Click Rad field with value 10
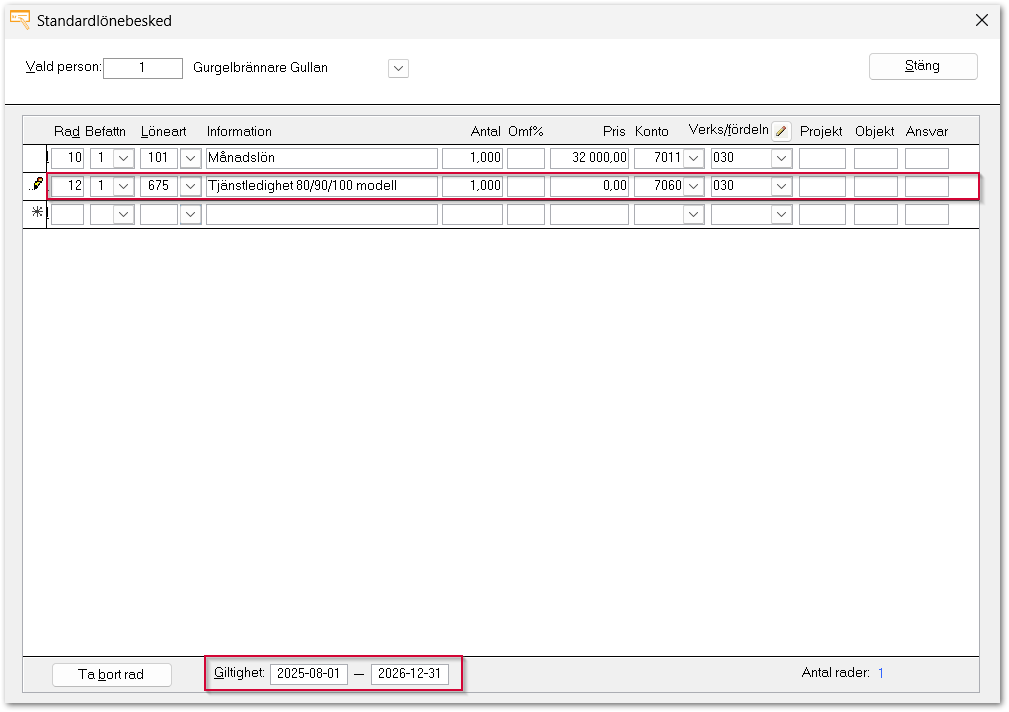The width and height of the screenshot is (1009, 712). (x=68, y=158)
